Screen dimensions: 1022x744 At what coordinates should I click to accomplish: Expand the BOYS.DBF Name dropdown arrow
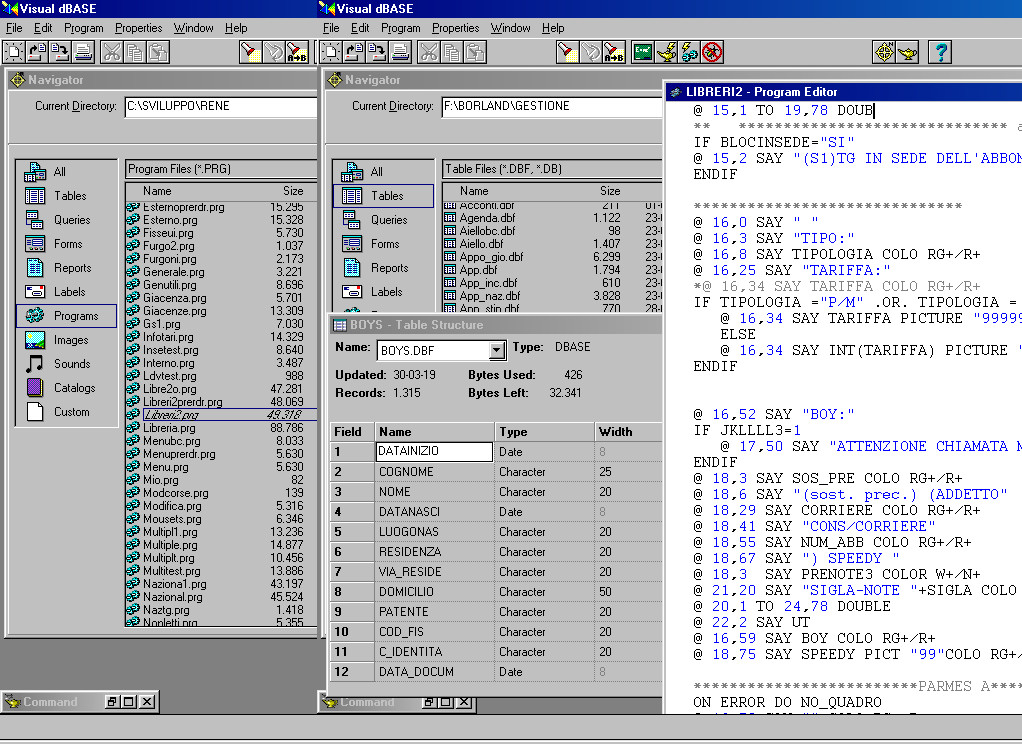[x=497, y=350]
